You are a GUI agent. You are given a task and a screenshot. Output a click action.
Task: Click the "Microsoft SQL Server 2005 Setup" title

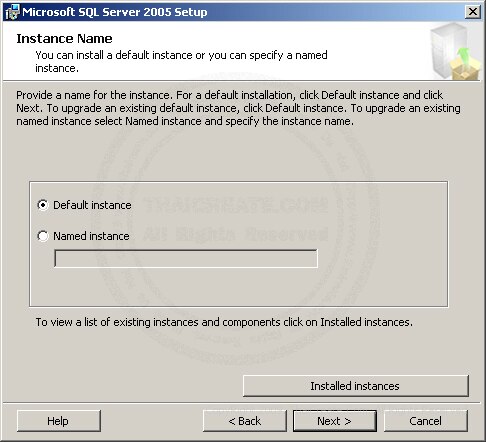(115, 12)
